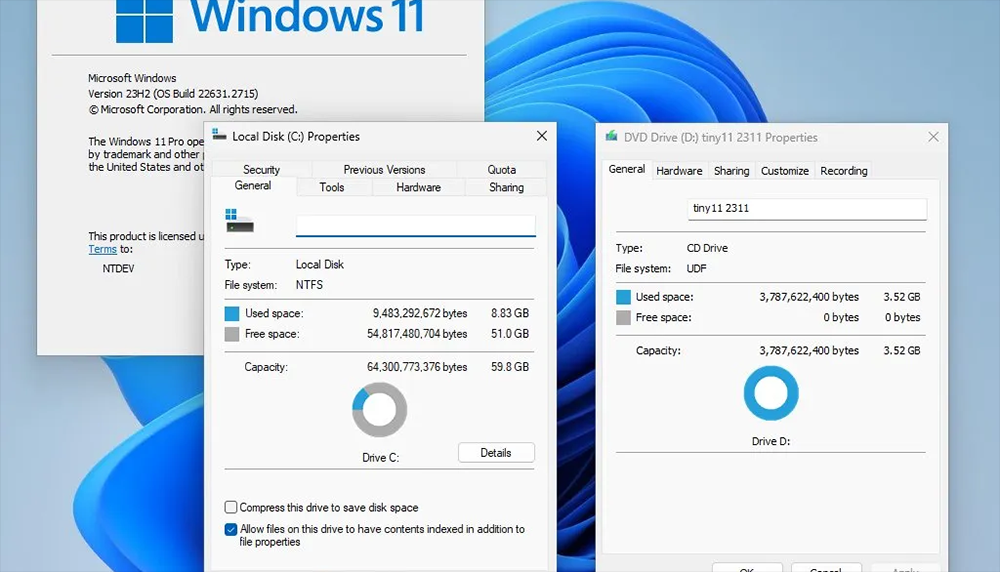Open the Sharing tab in C: Properties
The height and width of the screenshot is (572, 1000).
[506, 187]
